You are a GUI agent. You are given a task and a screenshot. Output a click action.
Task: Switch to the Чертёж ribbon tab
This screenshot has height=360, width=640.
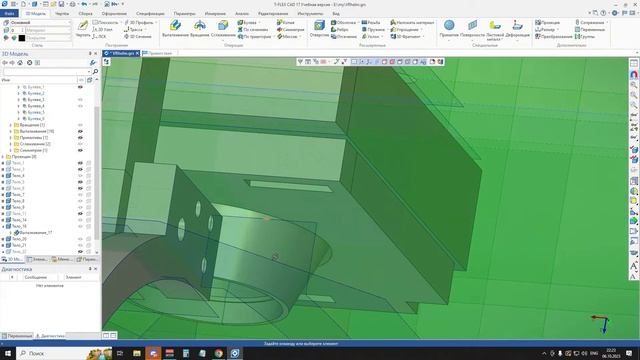click(62, 13)
